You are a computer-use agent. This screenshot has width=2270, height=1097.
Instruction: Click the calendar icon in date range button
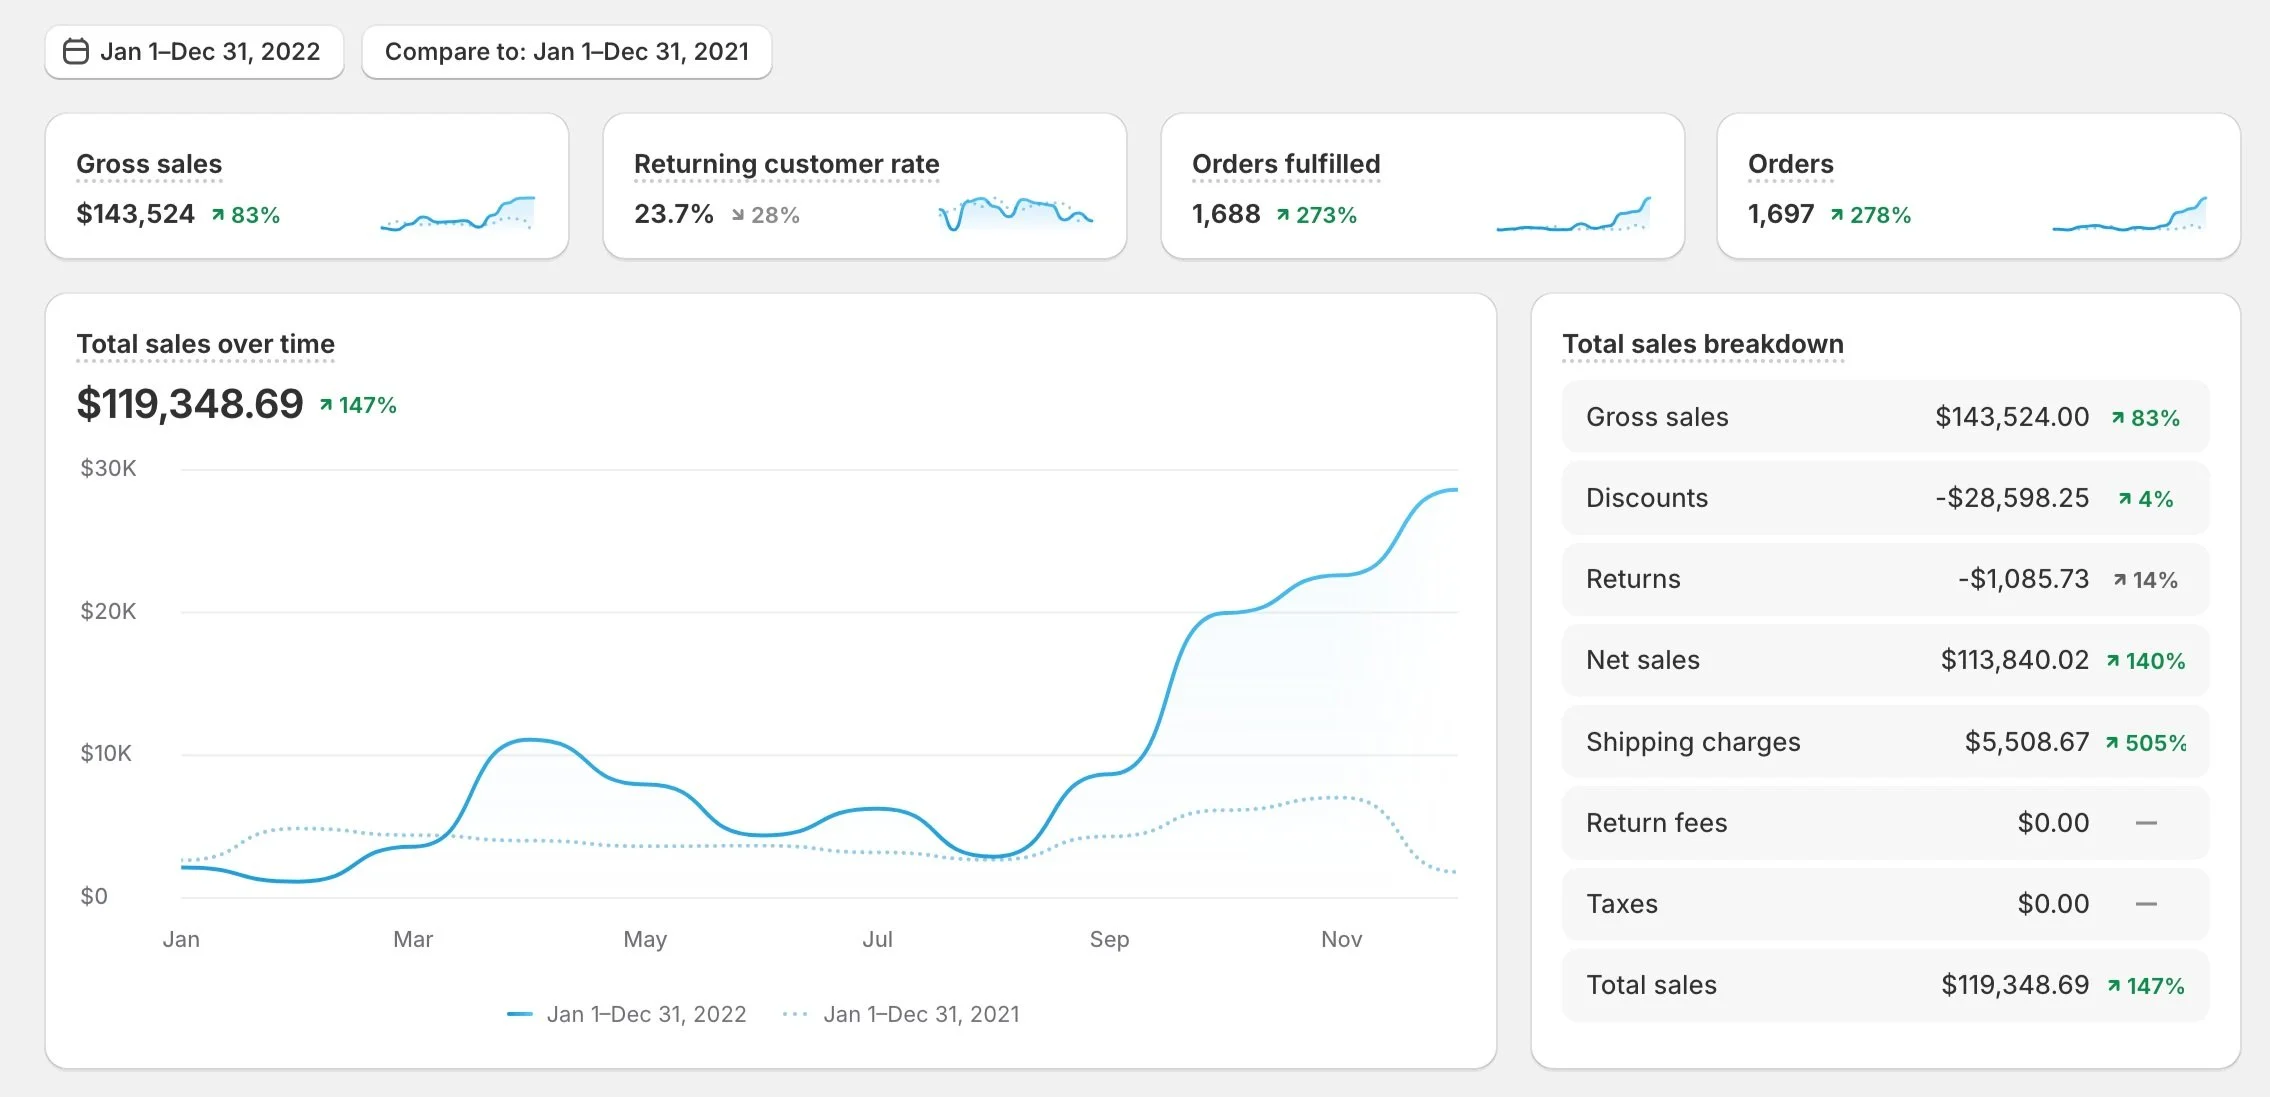[76, 52]
